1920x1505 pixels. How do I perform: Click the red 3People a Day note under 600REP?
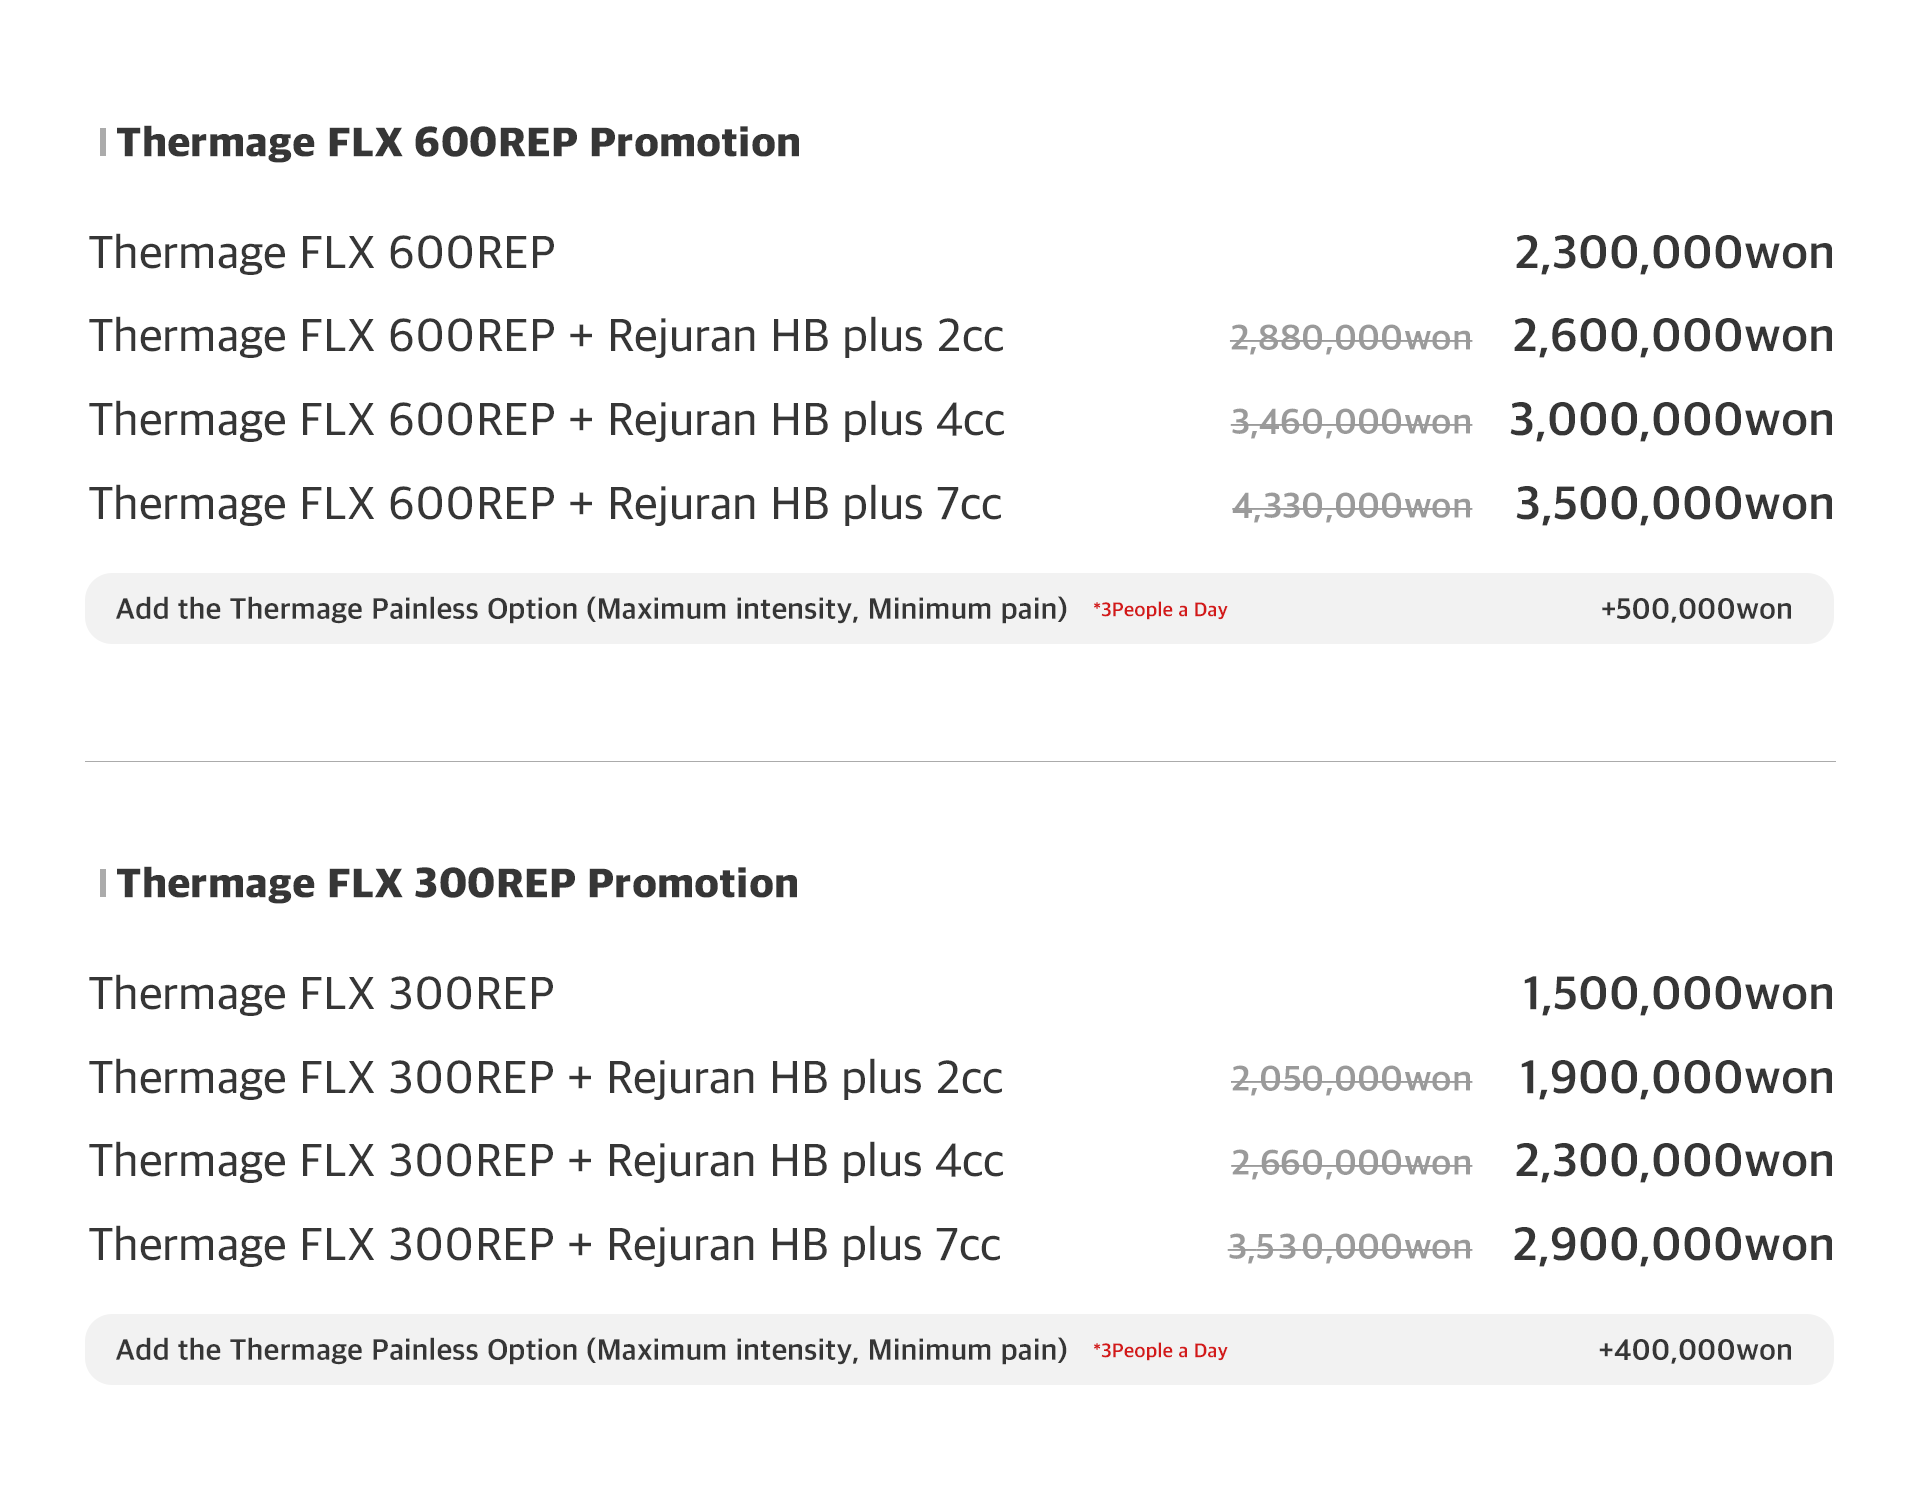1160,610
